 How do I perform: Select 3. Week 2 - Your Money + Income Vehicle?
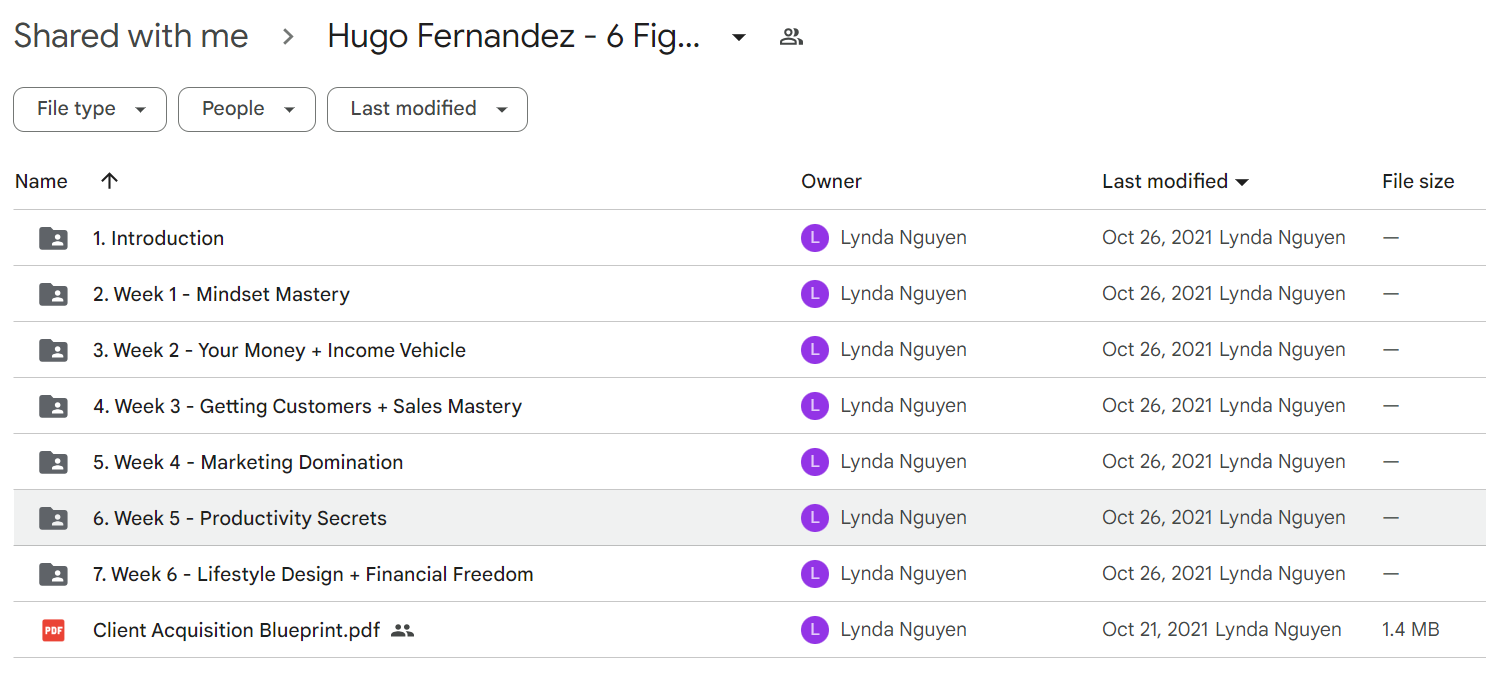279,350
